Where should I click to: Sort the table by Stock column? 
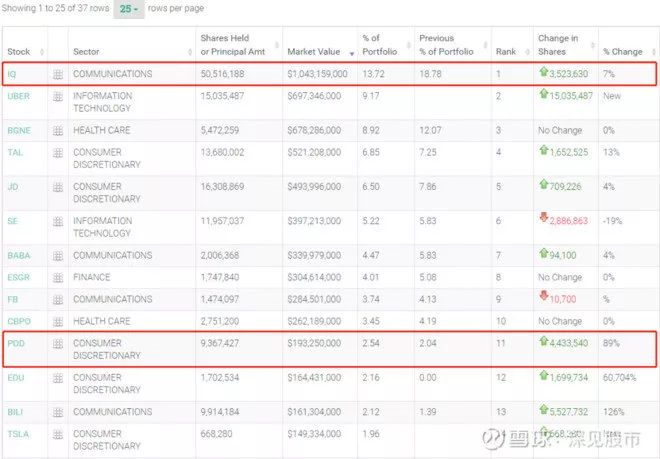tap(25, 52)
